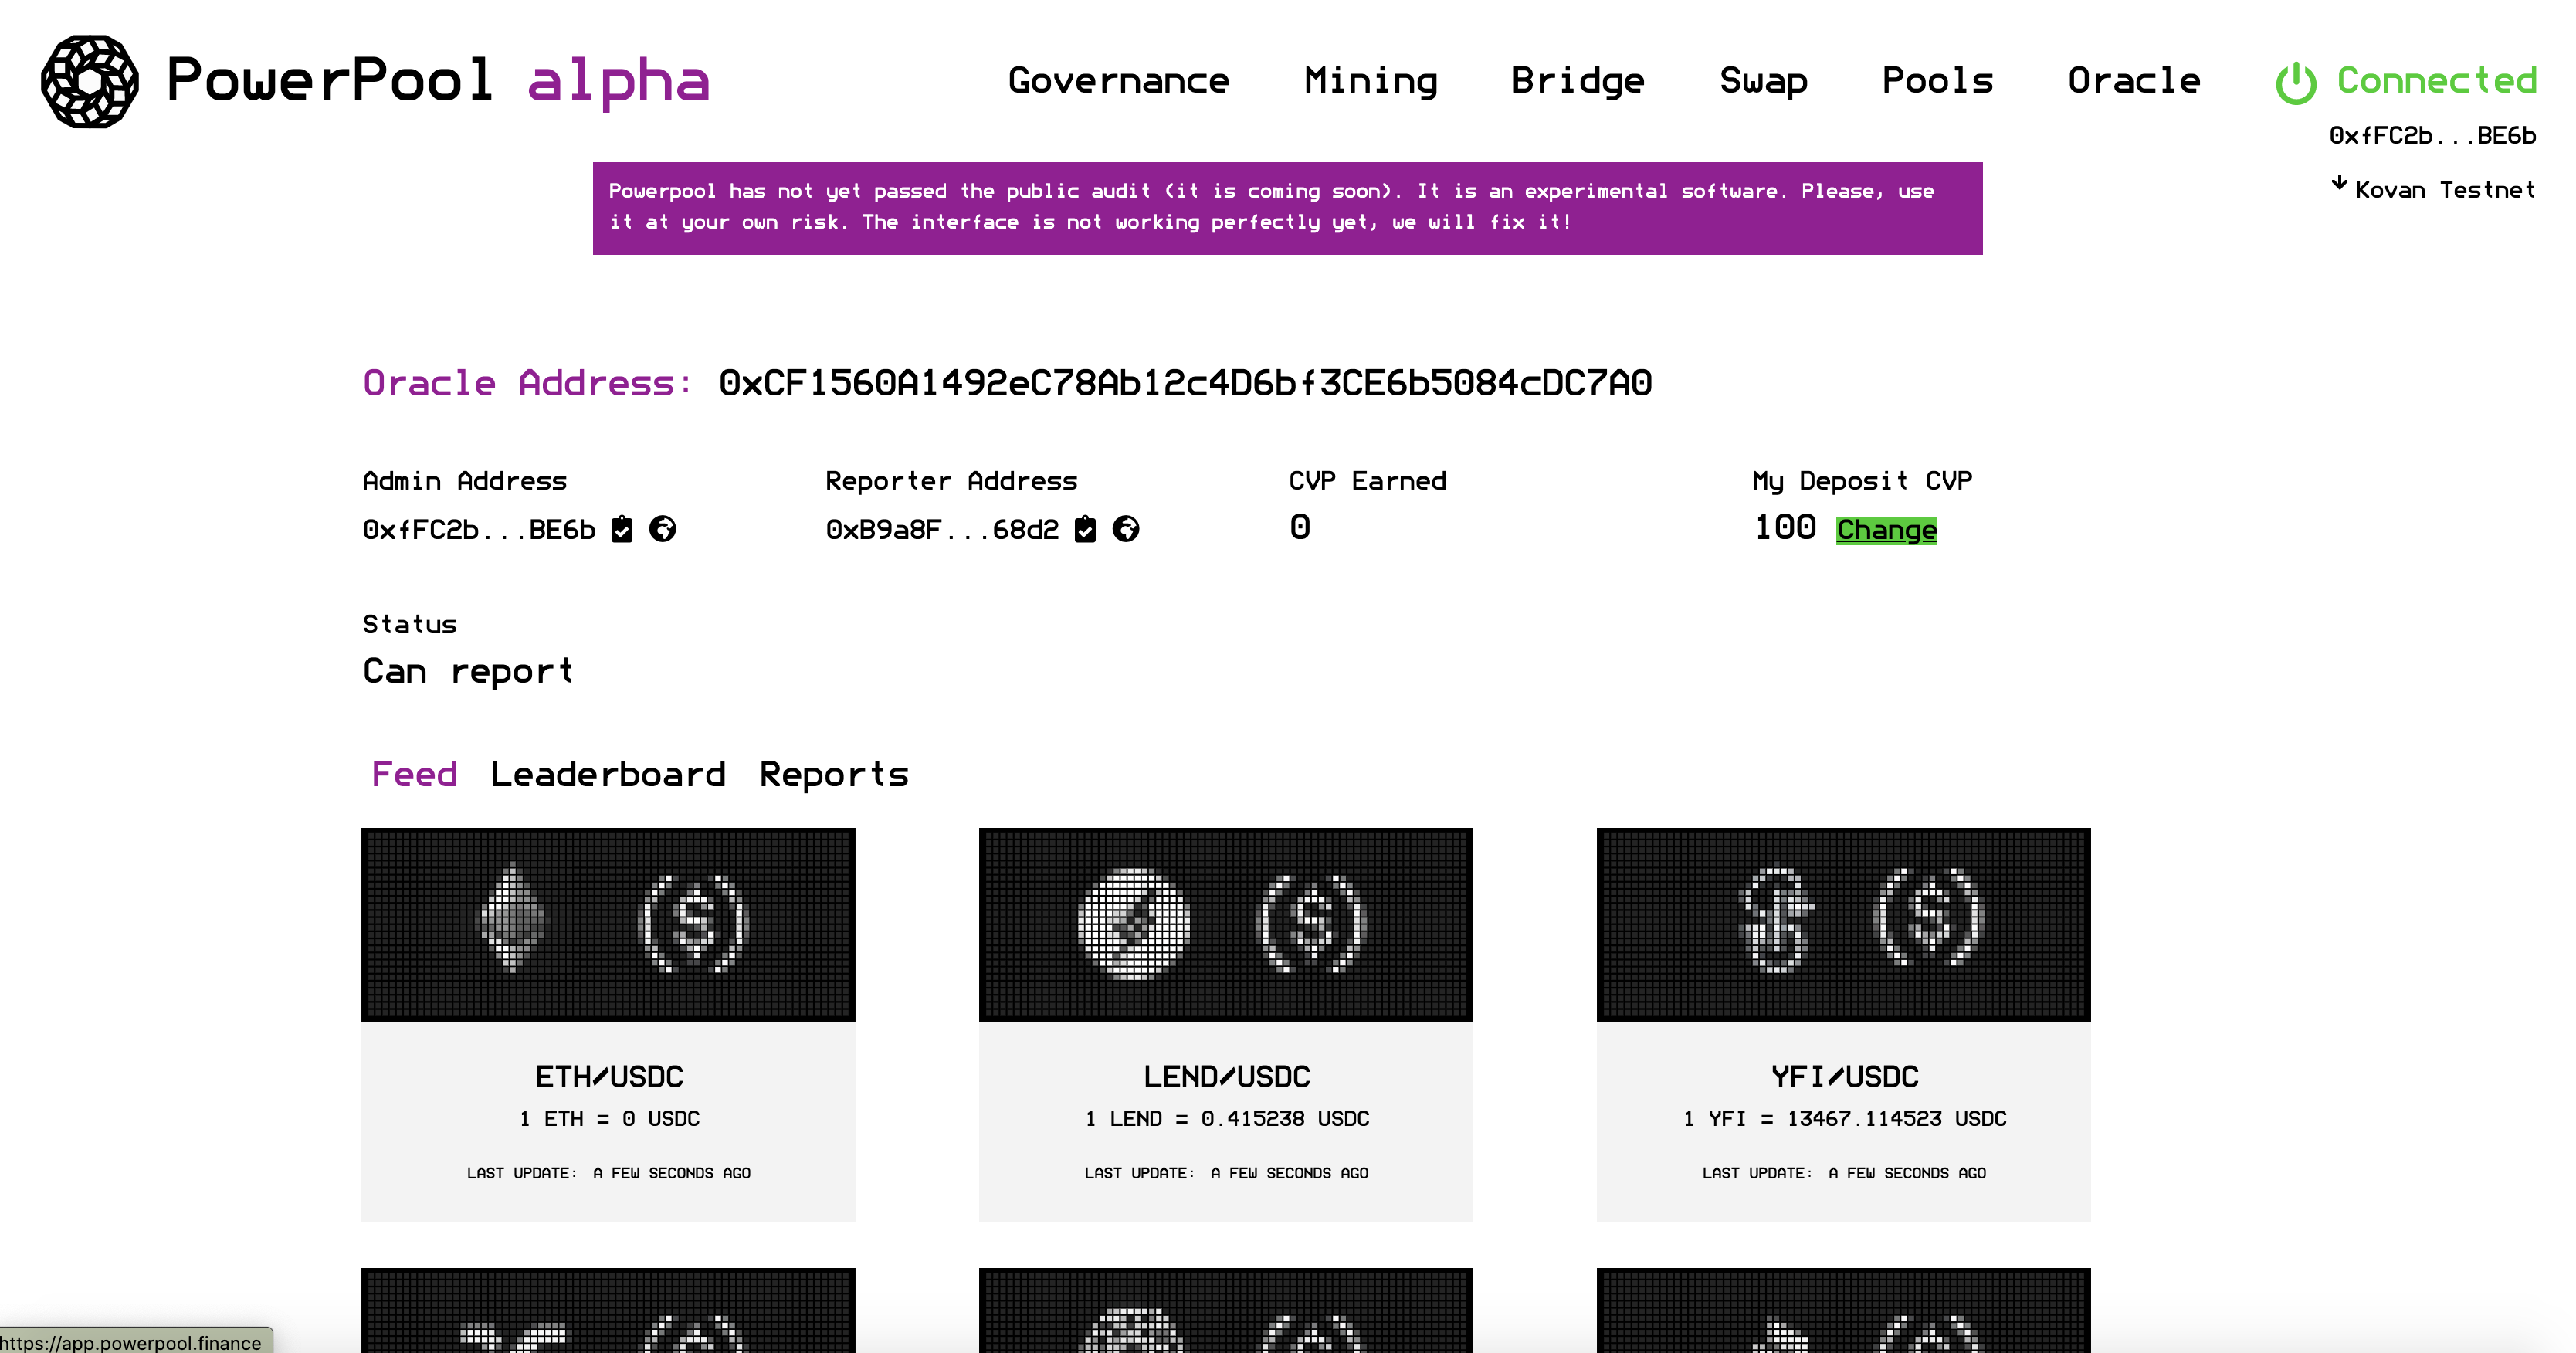Image resolution: width=2576 pixels, height=1353 pixels.
Task: Switch to the Feed tab
Action: (x=414, y=774)
